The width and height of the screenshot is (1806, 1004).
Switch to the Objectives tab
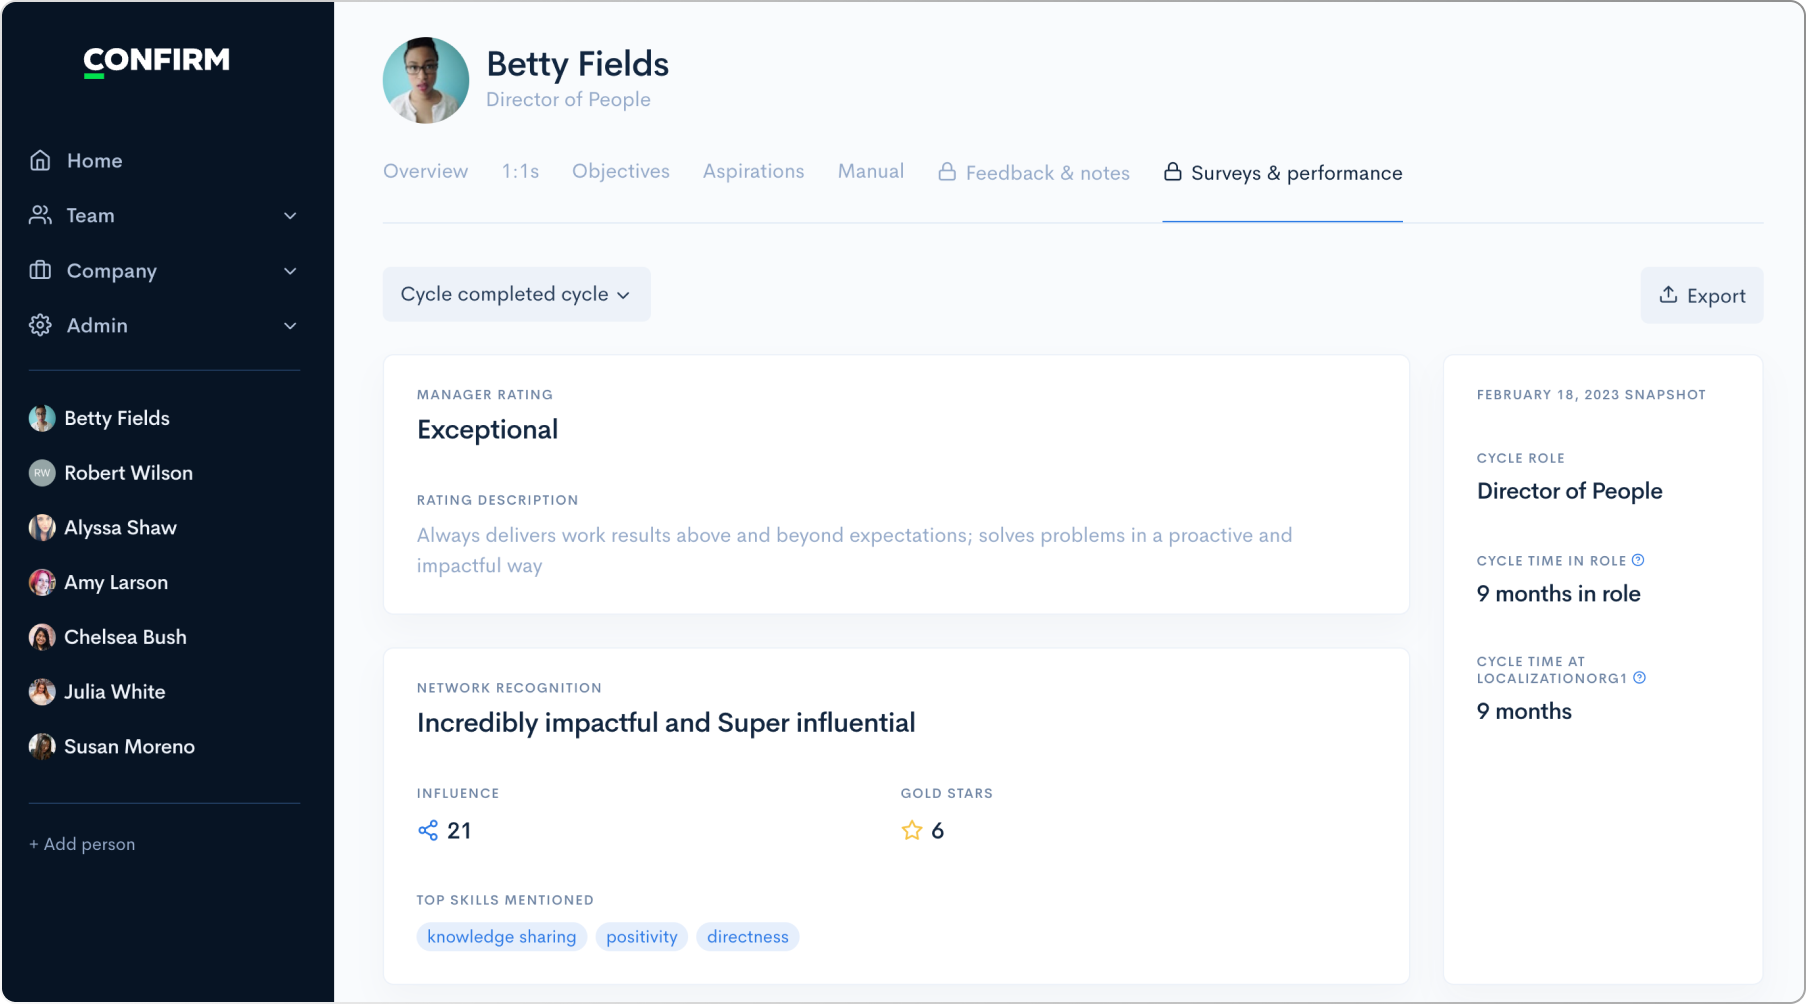click(x=620, y=172)
